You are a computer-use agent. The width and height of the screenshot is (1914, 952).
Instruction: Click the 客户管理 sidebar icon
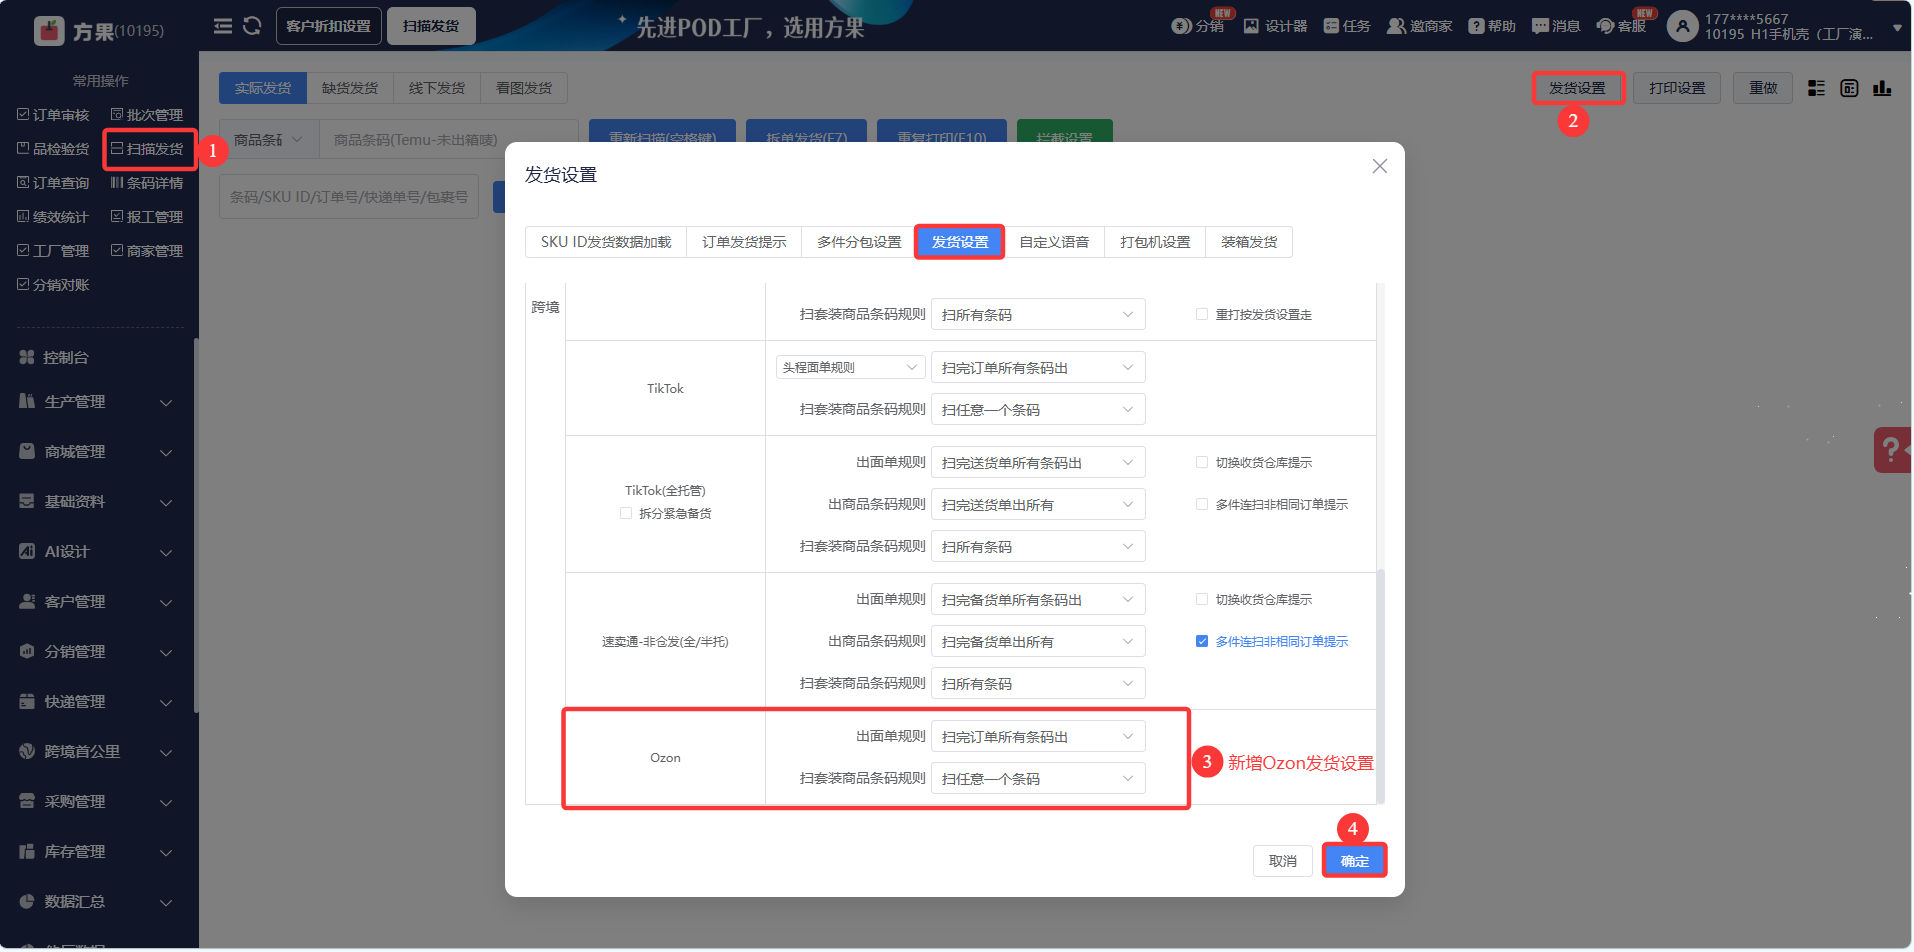27,601
